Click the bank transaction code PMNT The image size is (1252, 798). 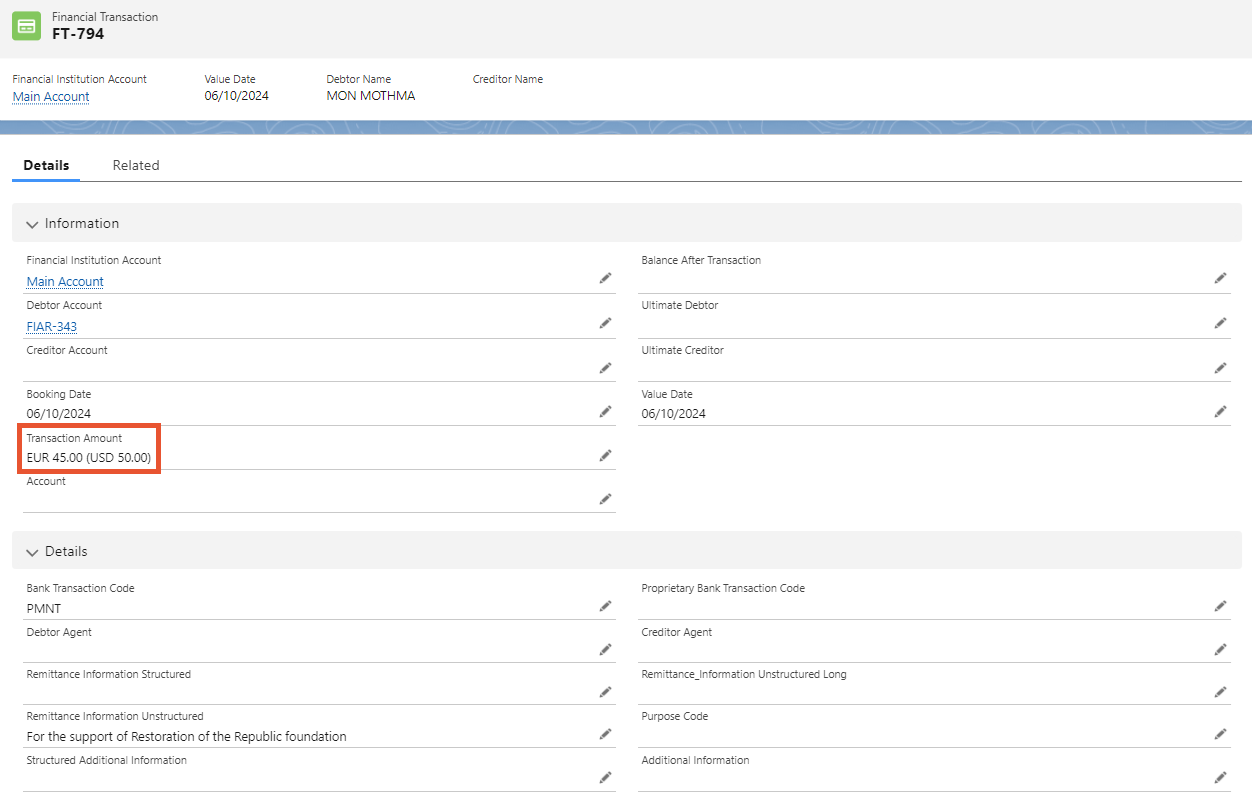pos(44,608)
